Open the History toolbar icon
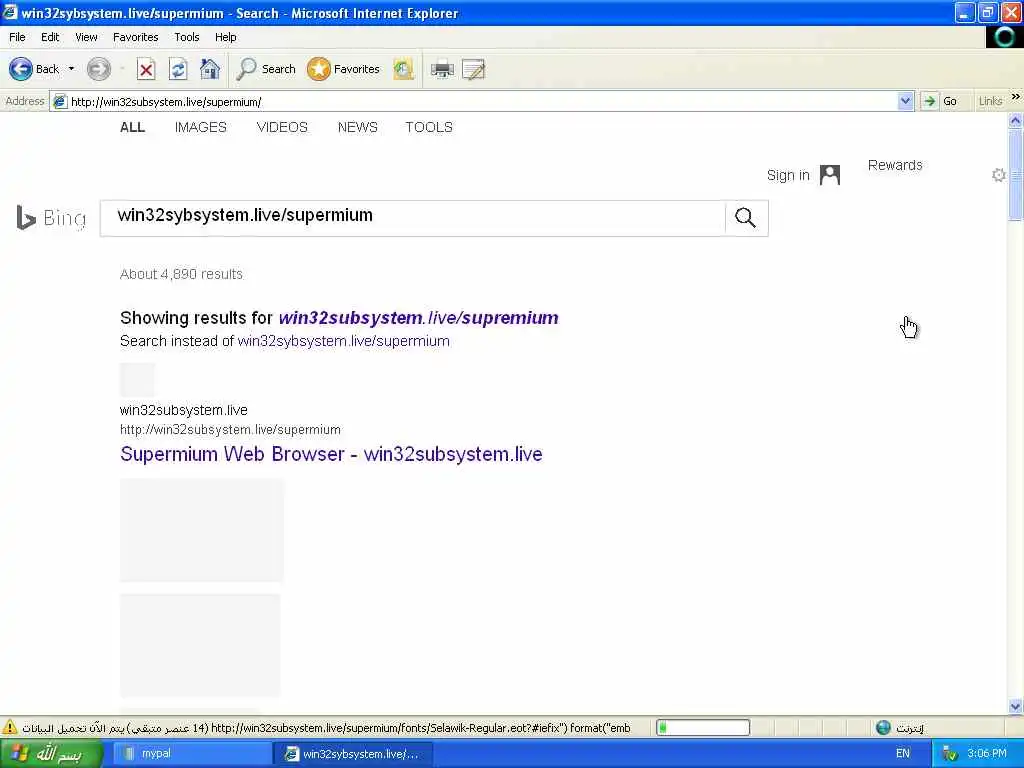This screenshot has height=768, width=1024. point(404,69)
